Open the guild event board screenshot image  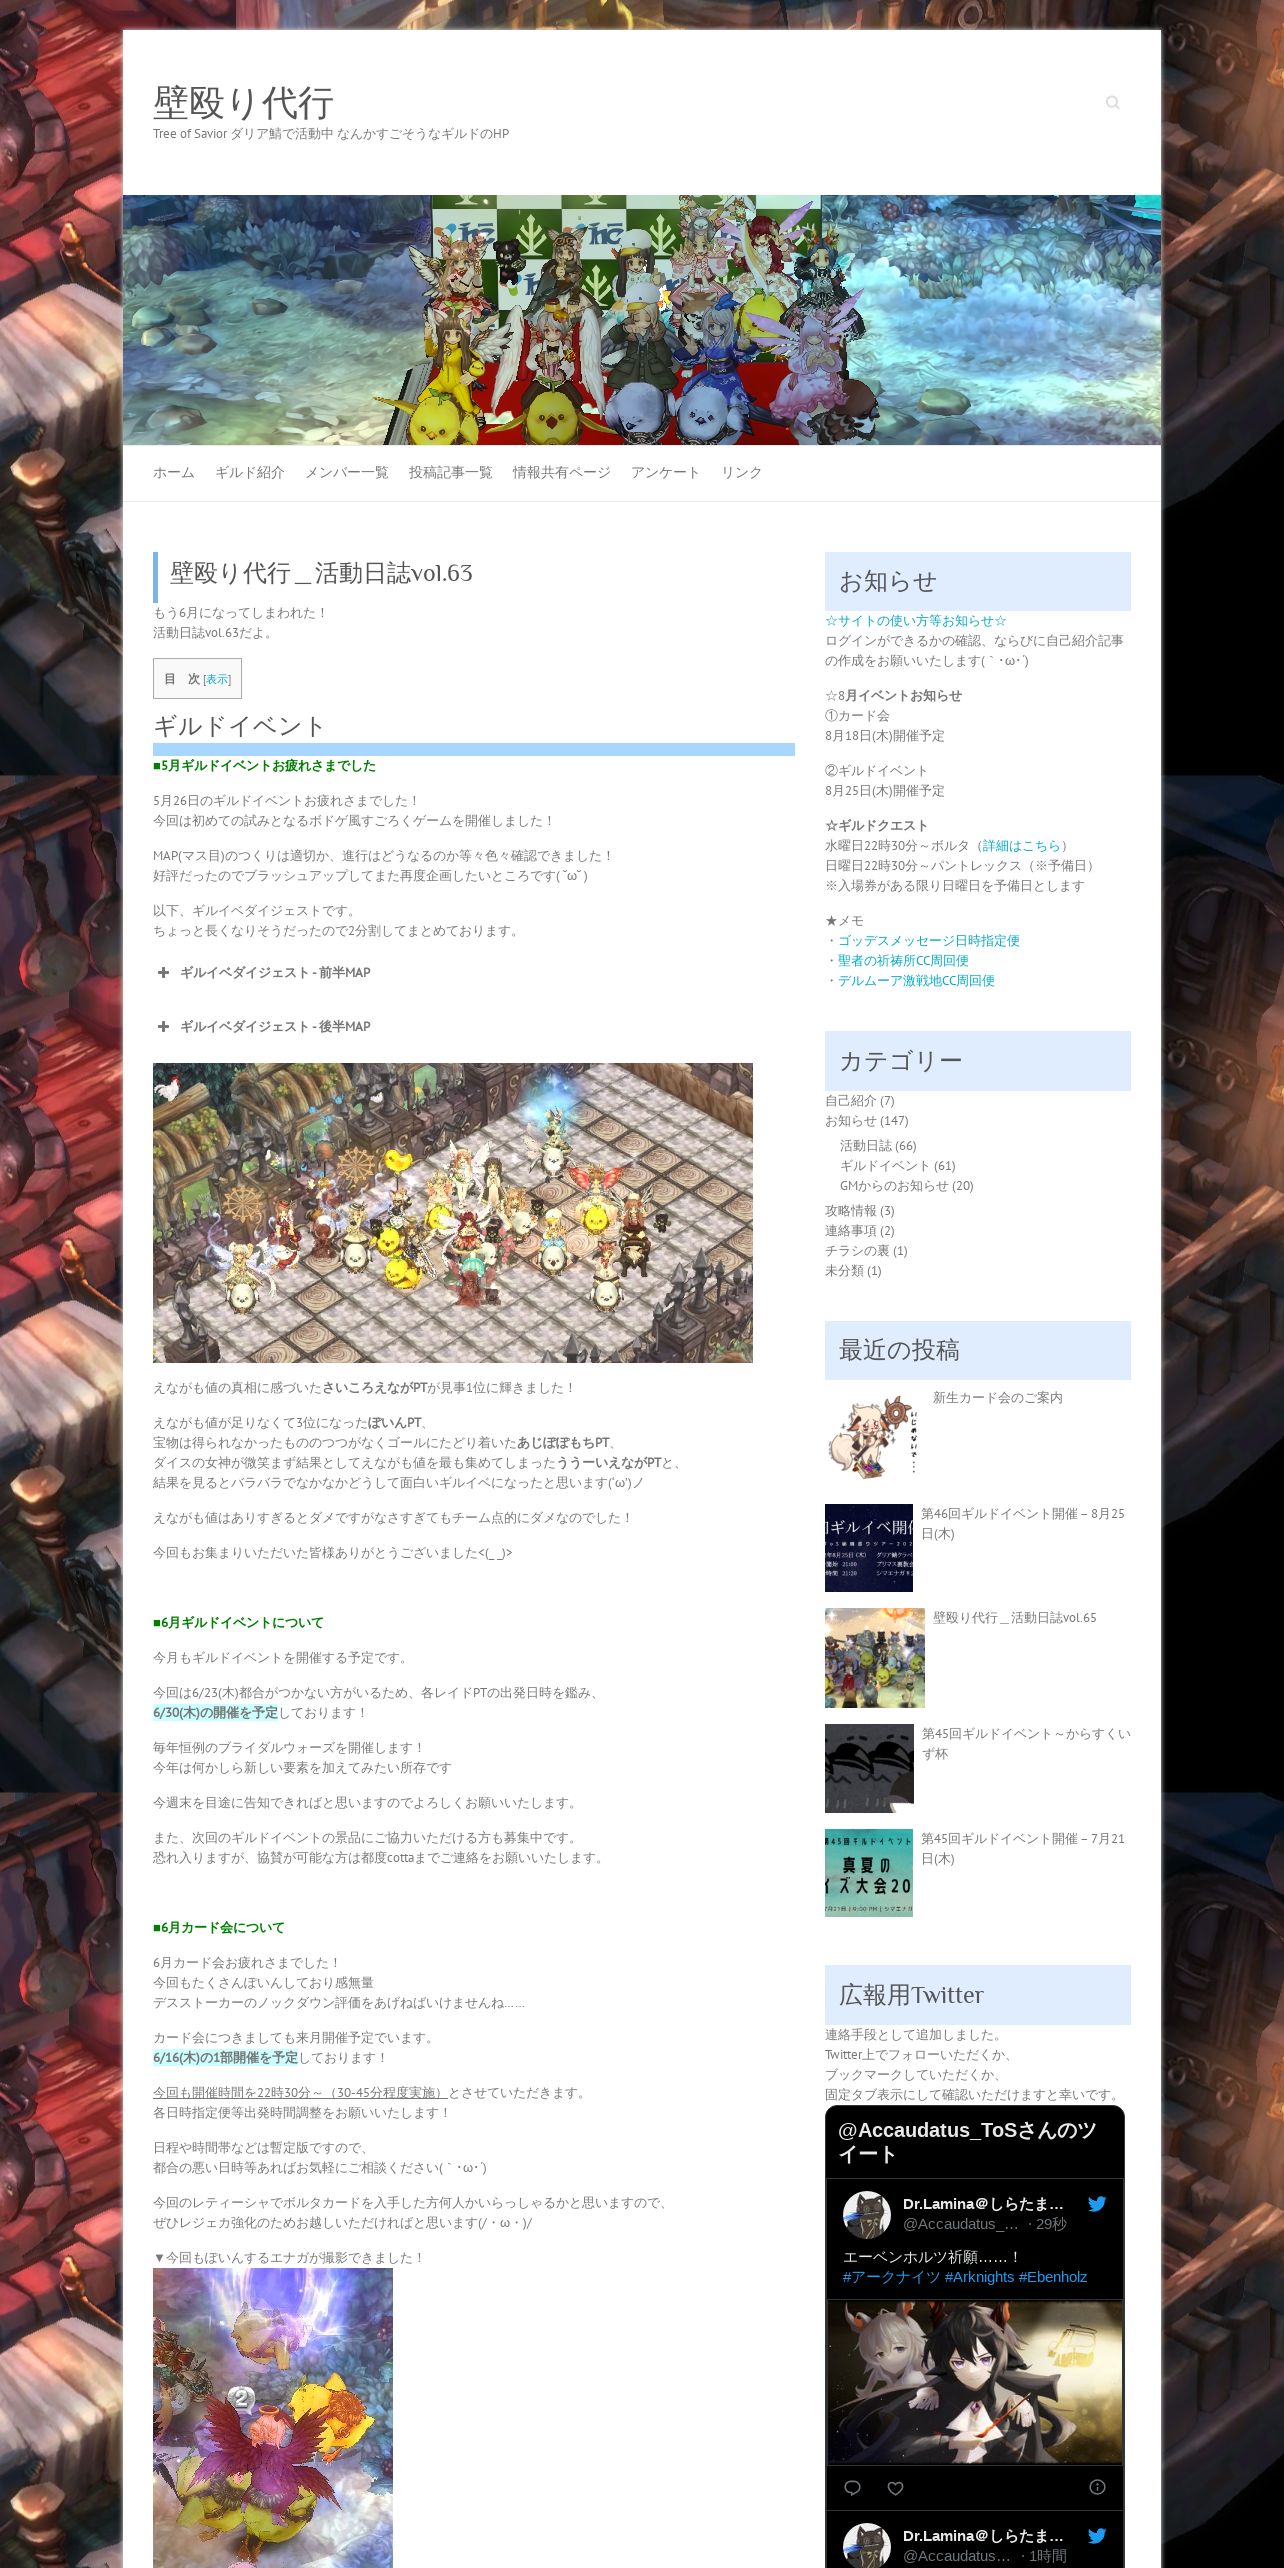(453, 1213)
